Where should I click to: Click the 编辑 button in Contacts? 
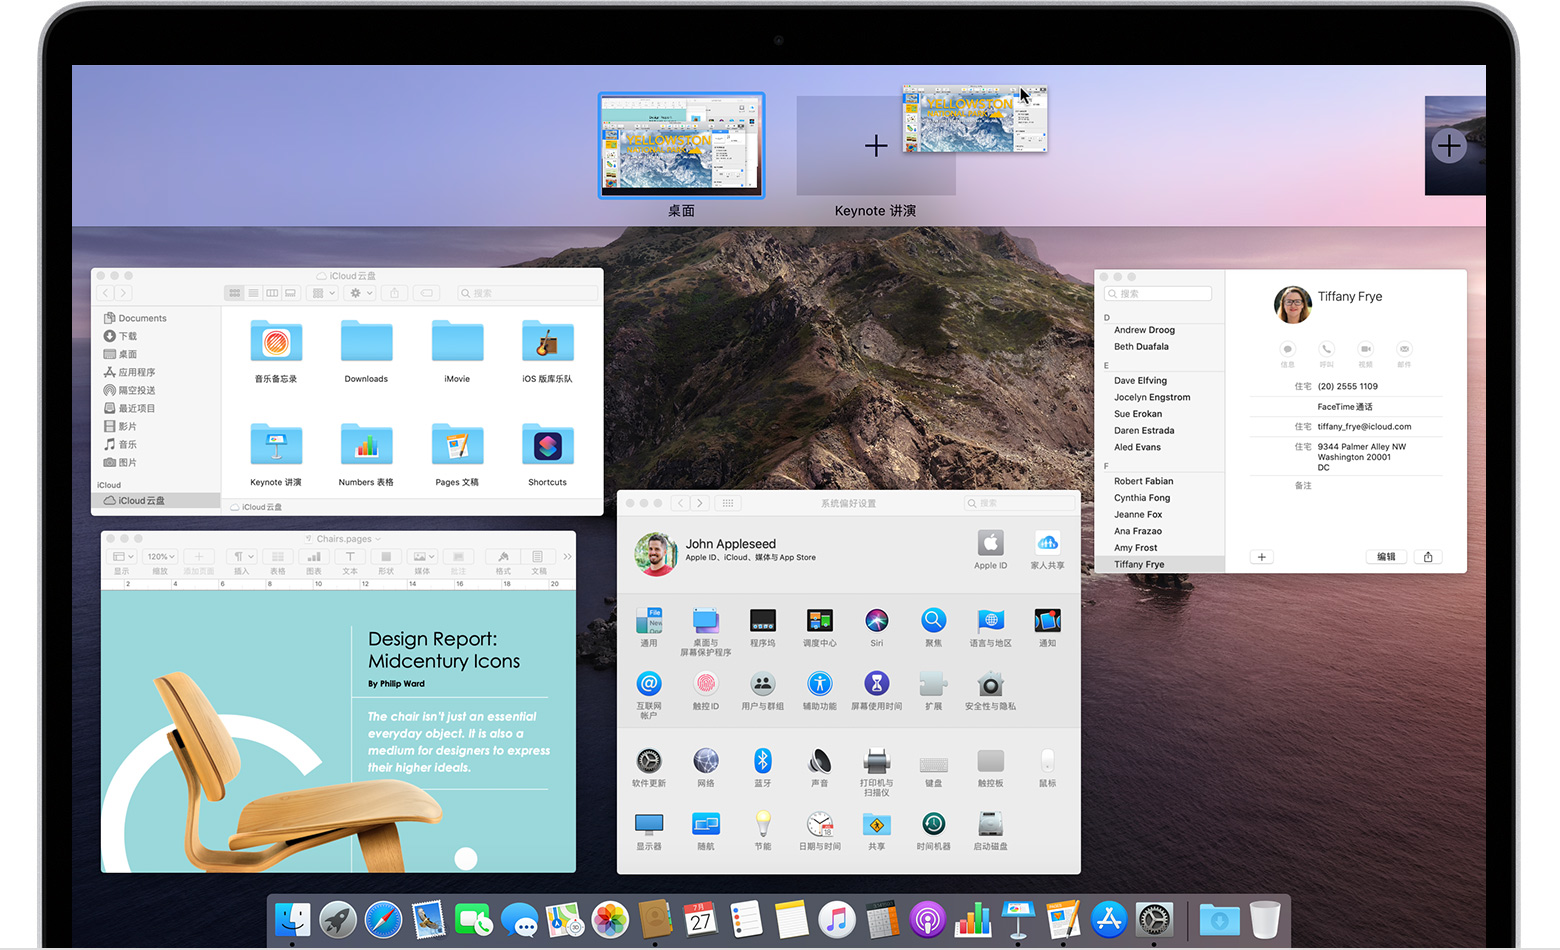pos(1386,557)
